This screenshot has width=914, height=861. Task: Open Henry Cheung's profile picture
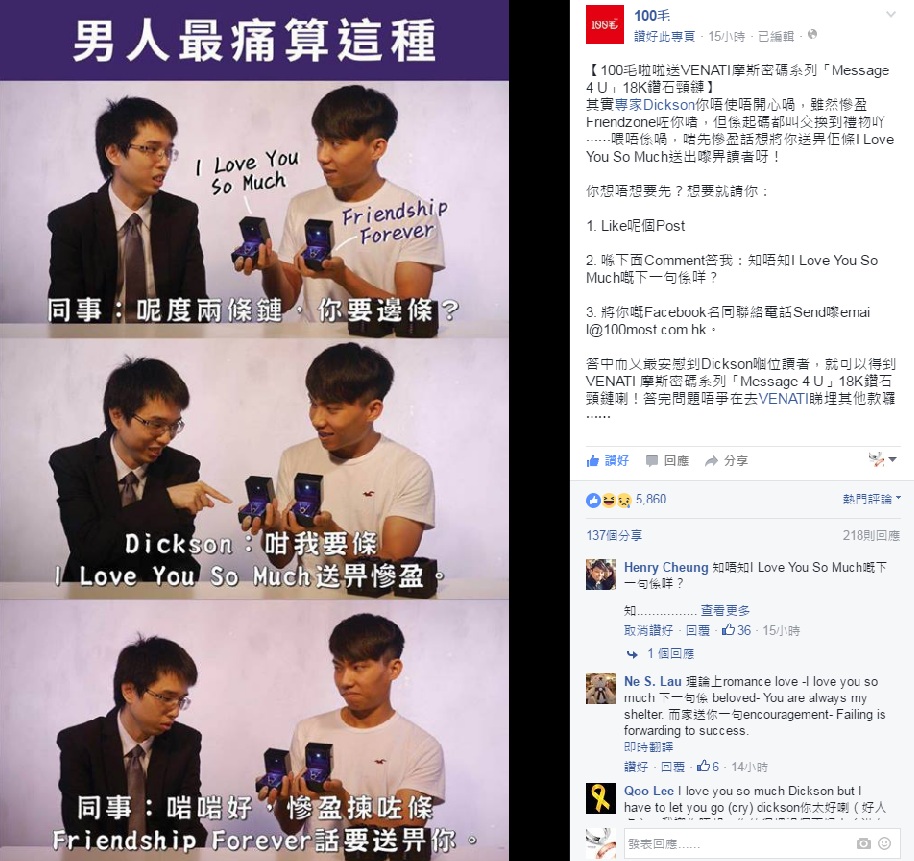[x=601, y=574]
